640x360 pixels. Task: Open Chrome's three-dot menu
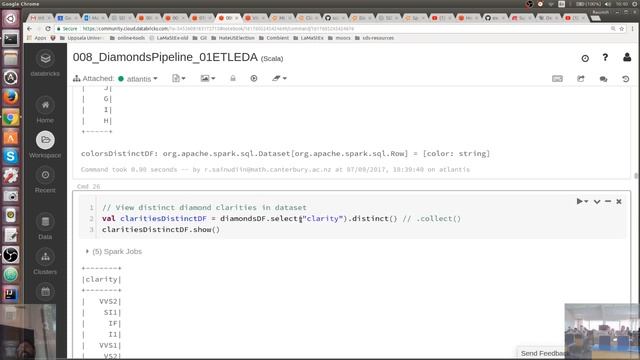[633, 29]
